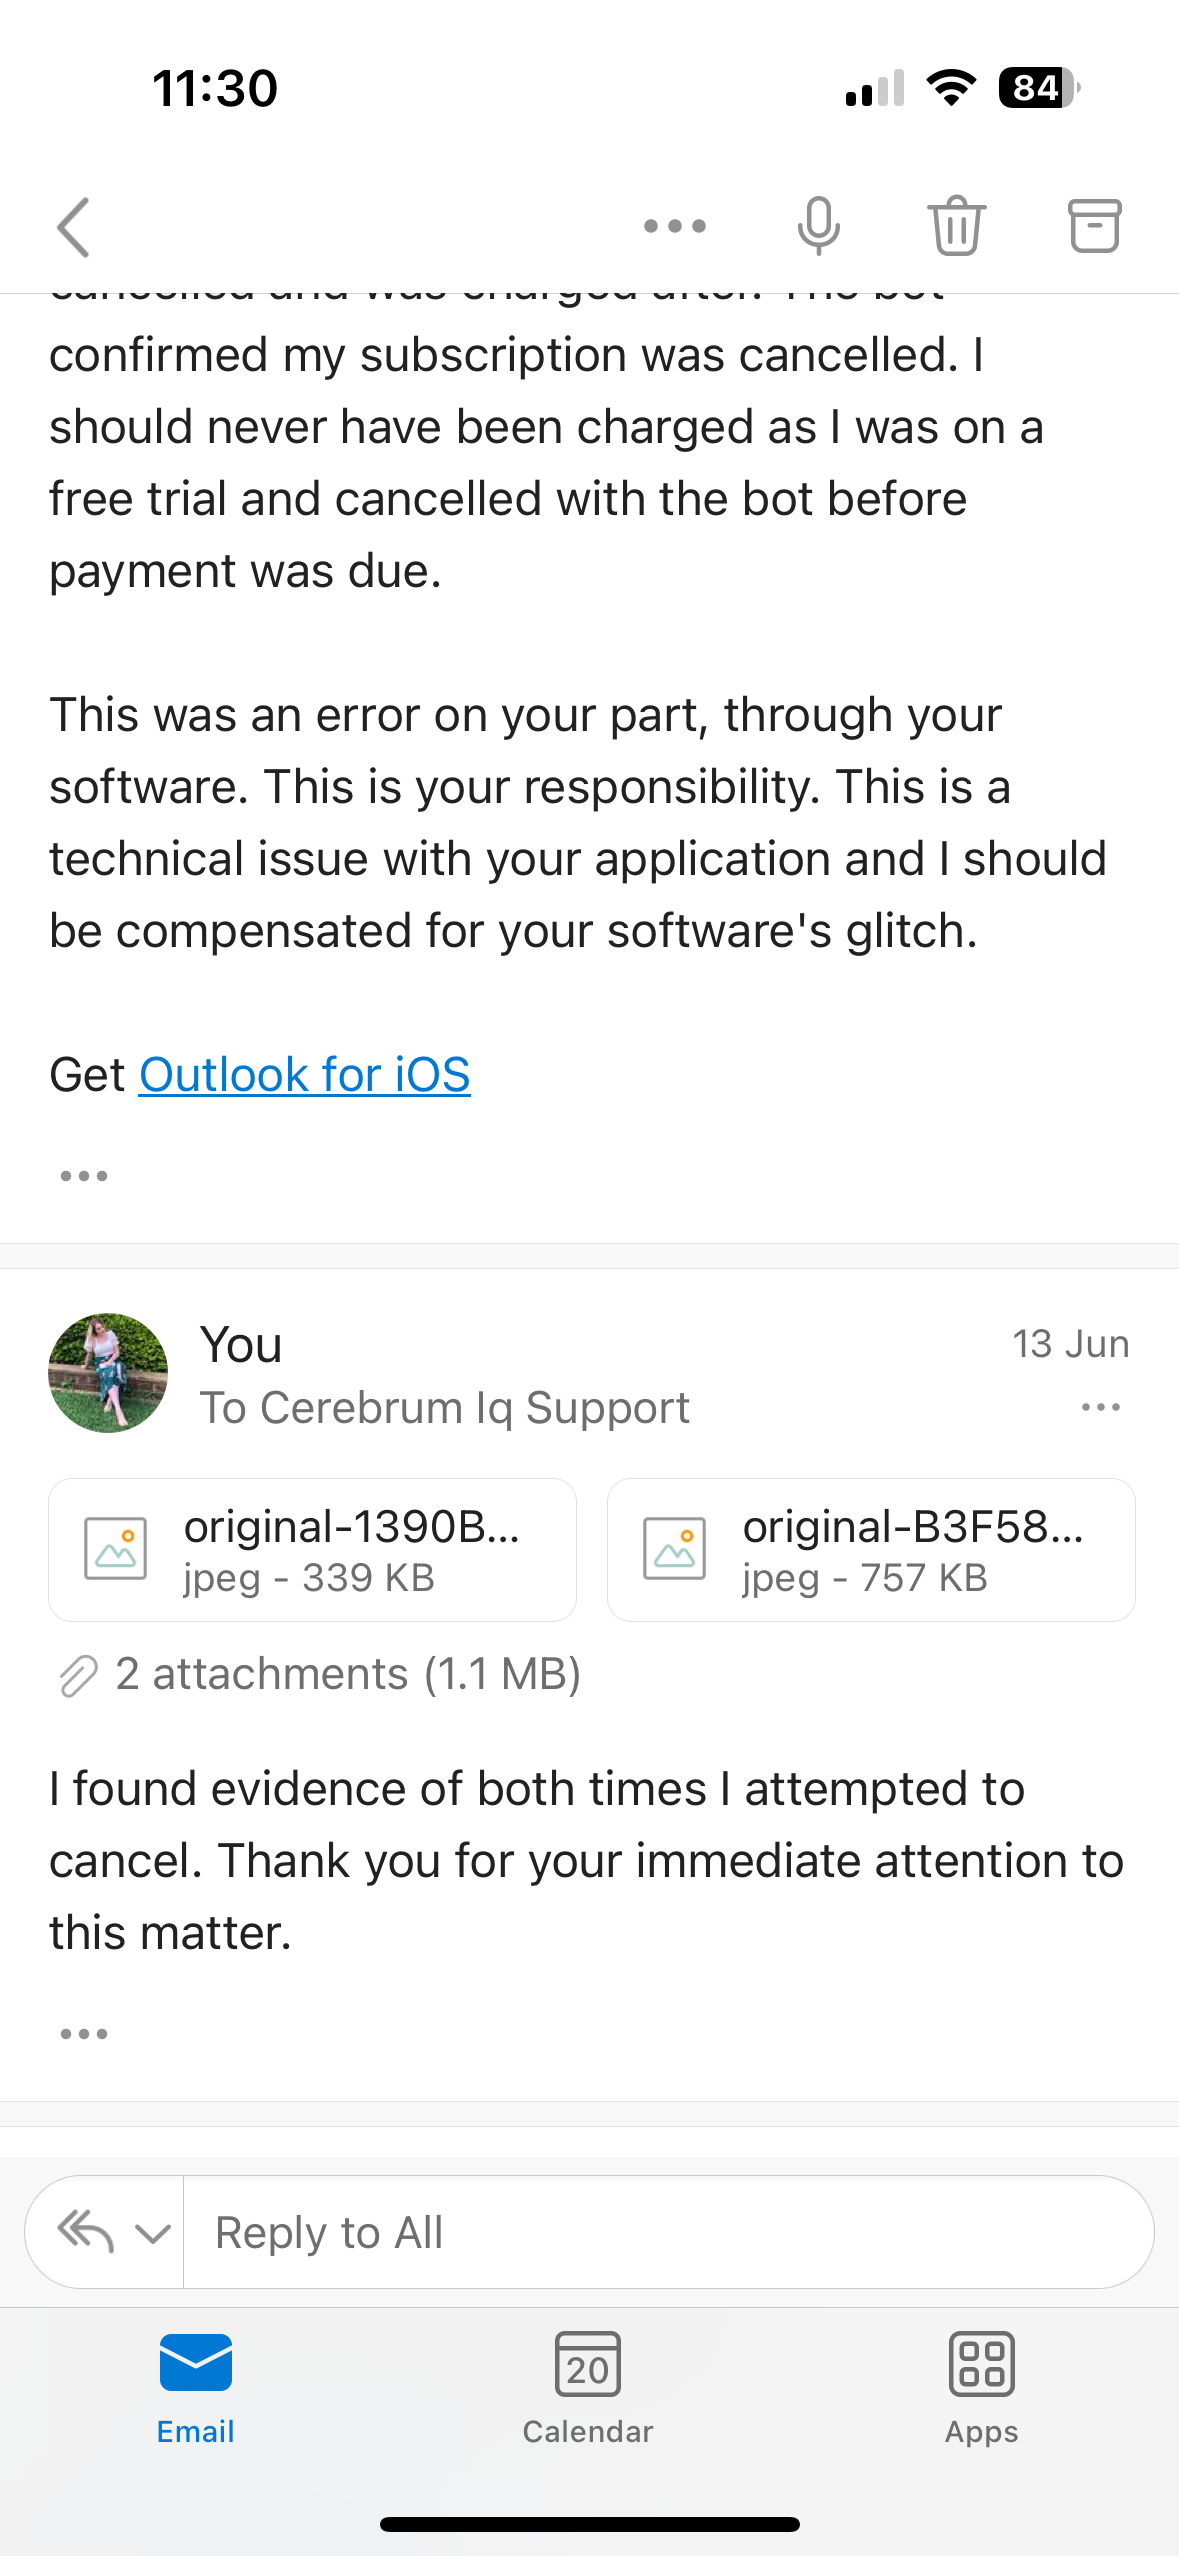This screenshot has height=2556, width=1179.
Task: Archive the email using the archive icon
Action: [x=1096, y=225]
